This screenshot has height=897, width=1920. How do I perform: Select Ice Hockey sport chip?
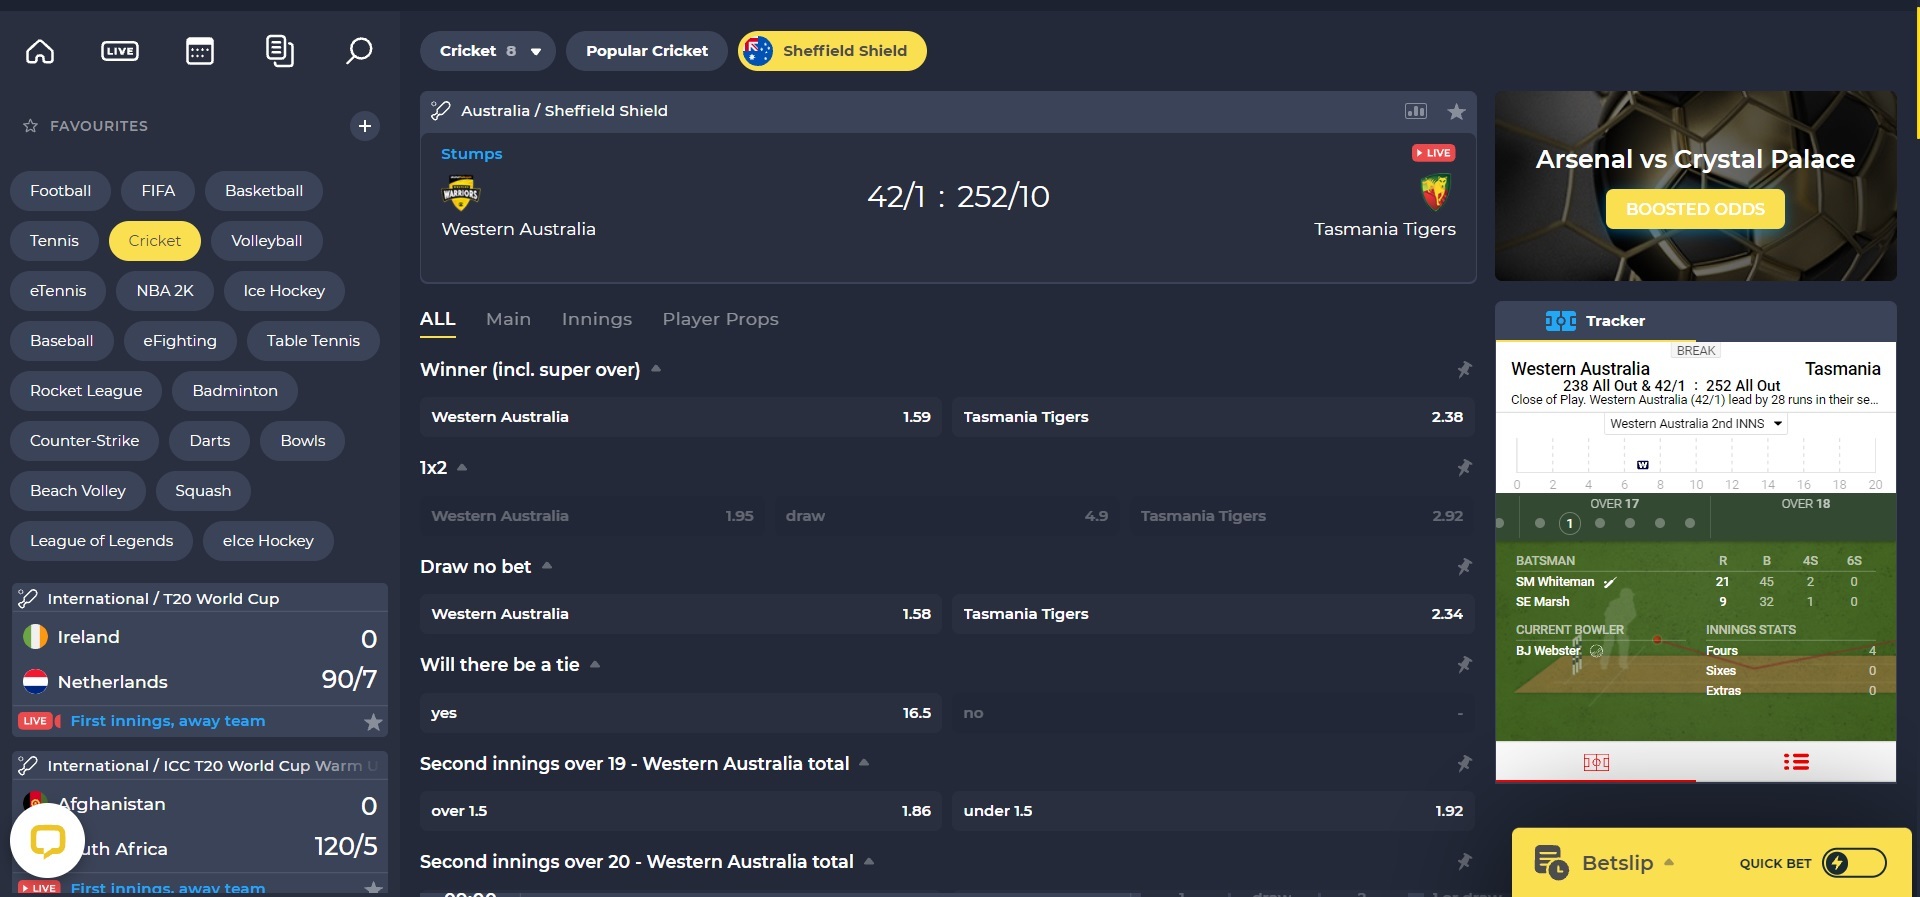[284, 291]
